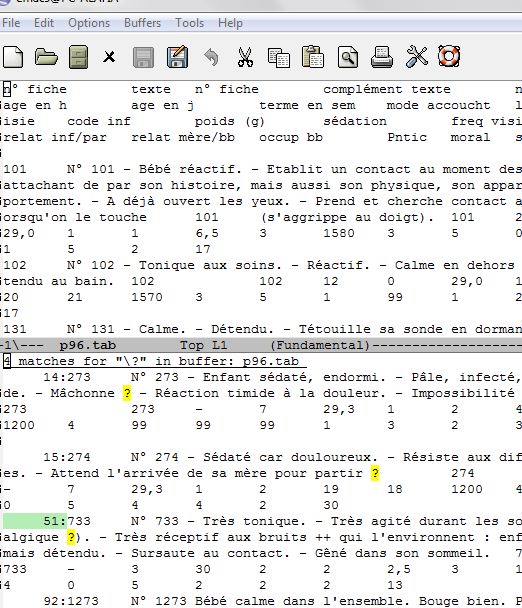This screenshot has height=608, width=522.
Task: Open the File menu
Action: point(11,23)
